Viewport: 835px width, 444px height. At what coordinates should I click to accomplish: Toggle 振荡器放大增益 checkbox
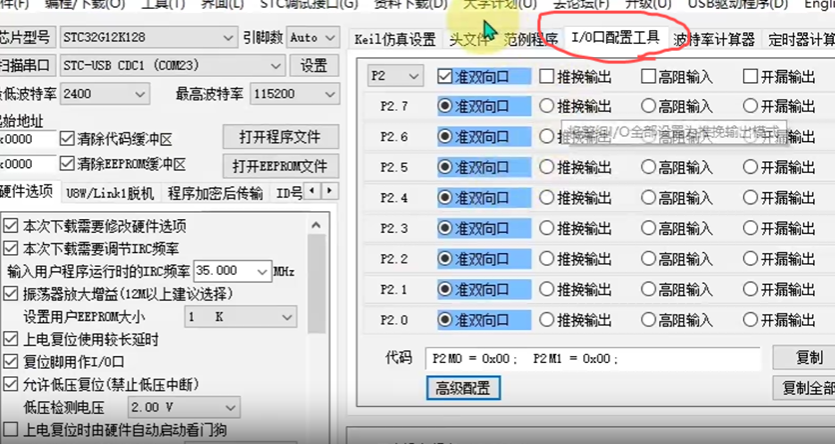click(11, 293)
